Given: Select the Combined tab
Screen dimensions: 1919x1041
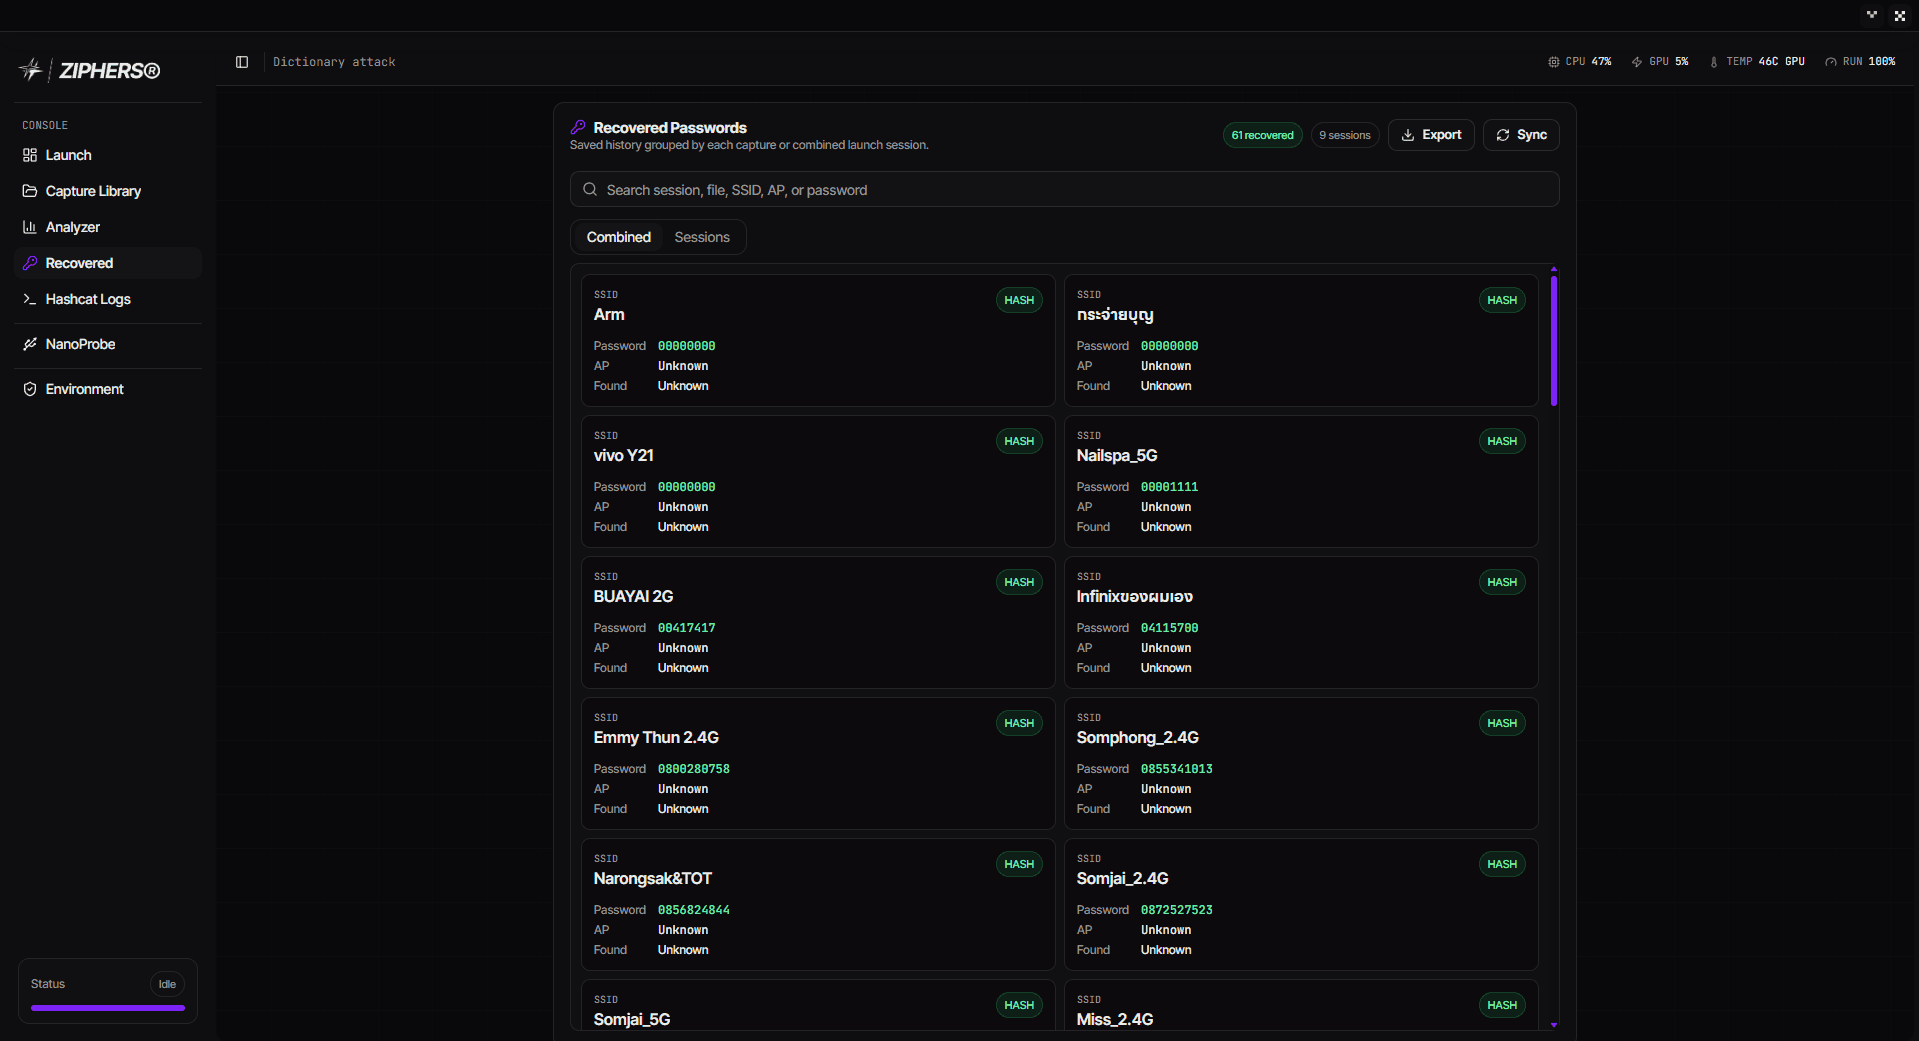Looking at the screenshot, I should pyautogui.click(x=618, y=237).
